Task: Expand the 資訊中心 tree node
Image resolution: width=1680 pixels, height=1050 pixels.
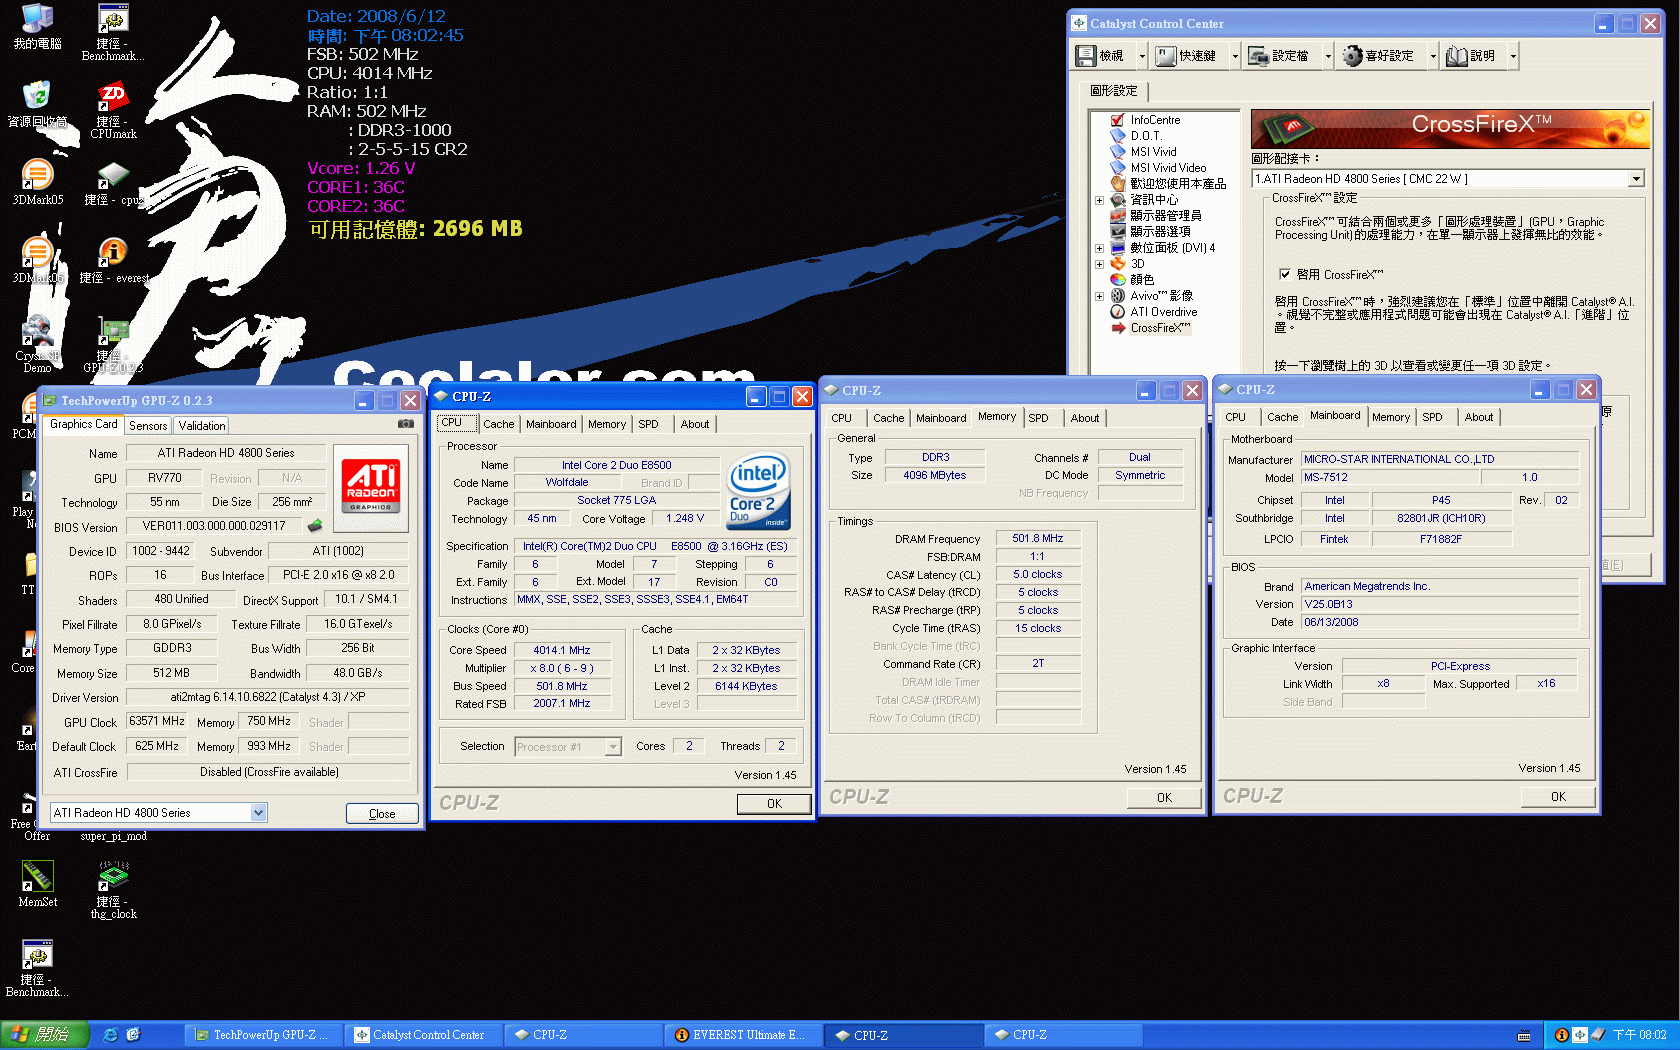Action: point(1099,200)
